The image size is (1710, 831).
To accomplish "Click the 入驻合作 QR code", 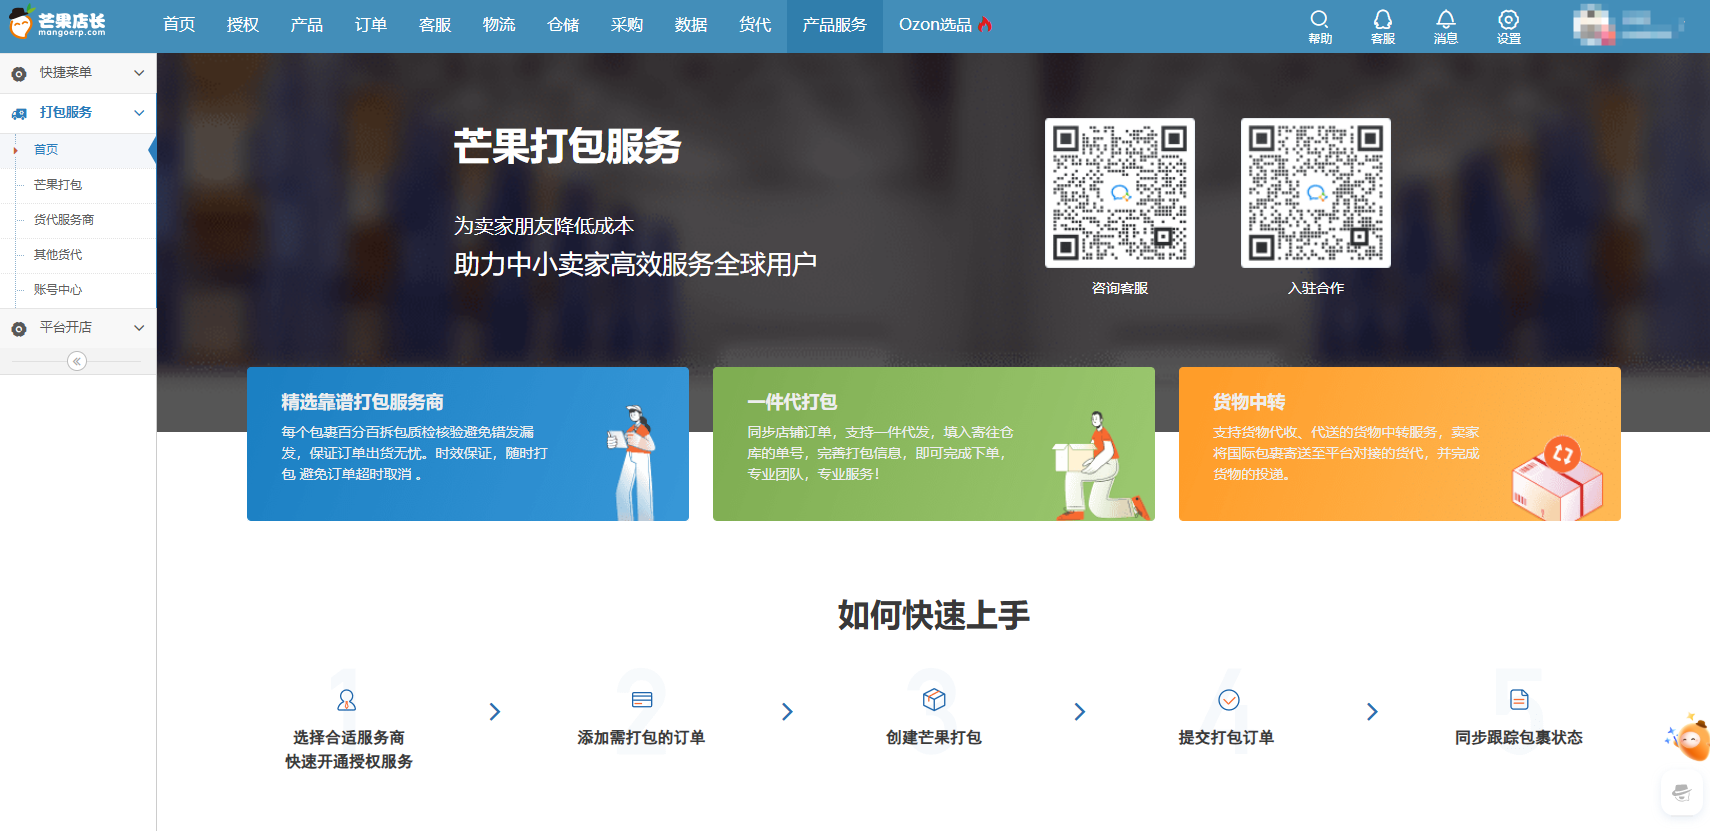I will tap(1316, 193).
